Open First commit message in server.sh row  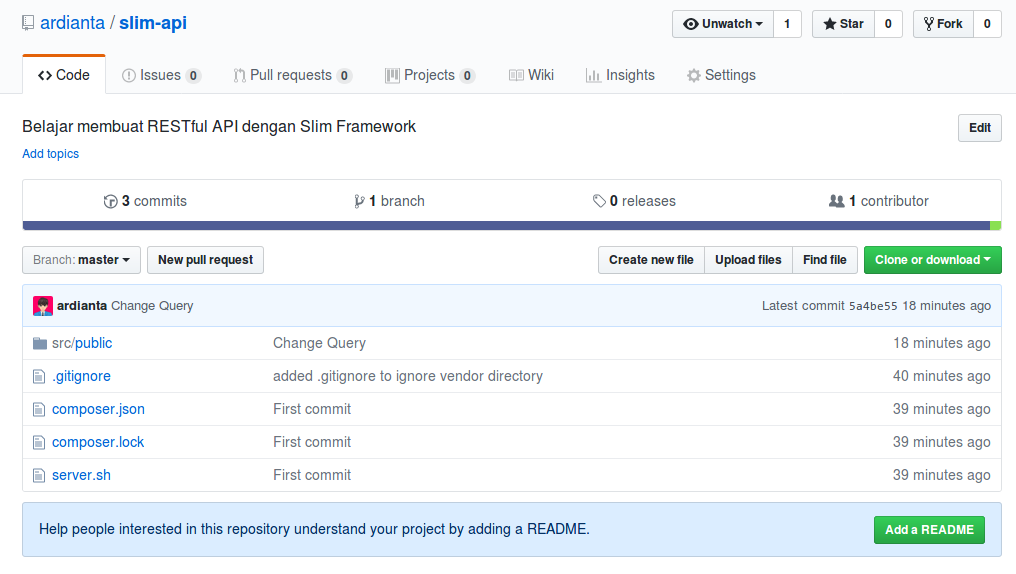pos(312,476)
